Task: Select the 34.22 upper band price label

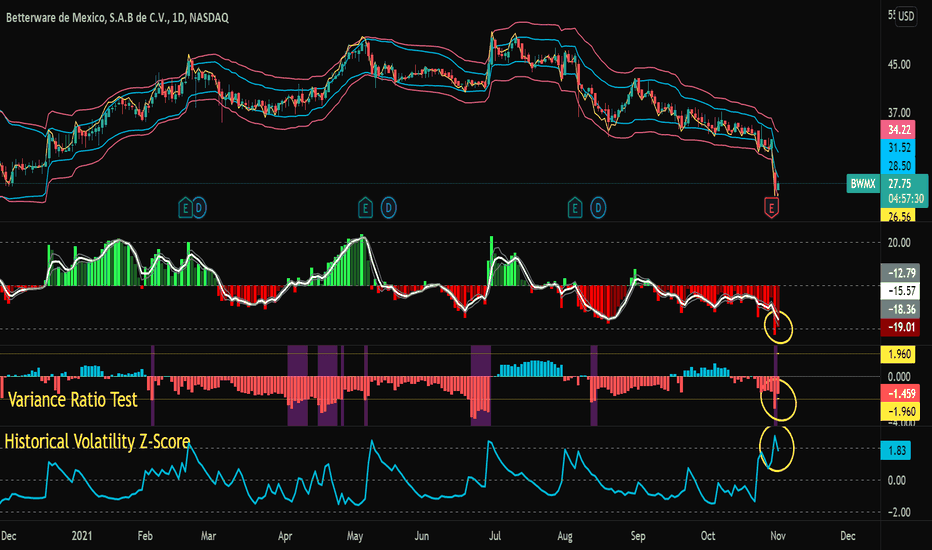Action: tap(898, 130)
